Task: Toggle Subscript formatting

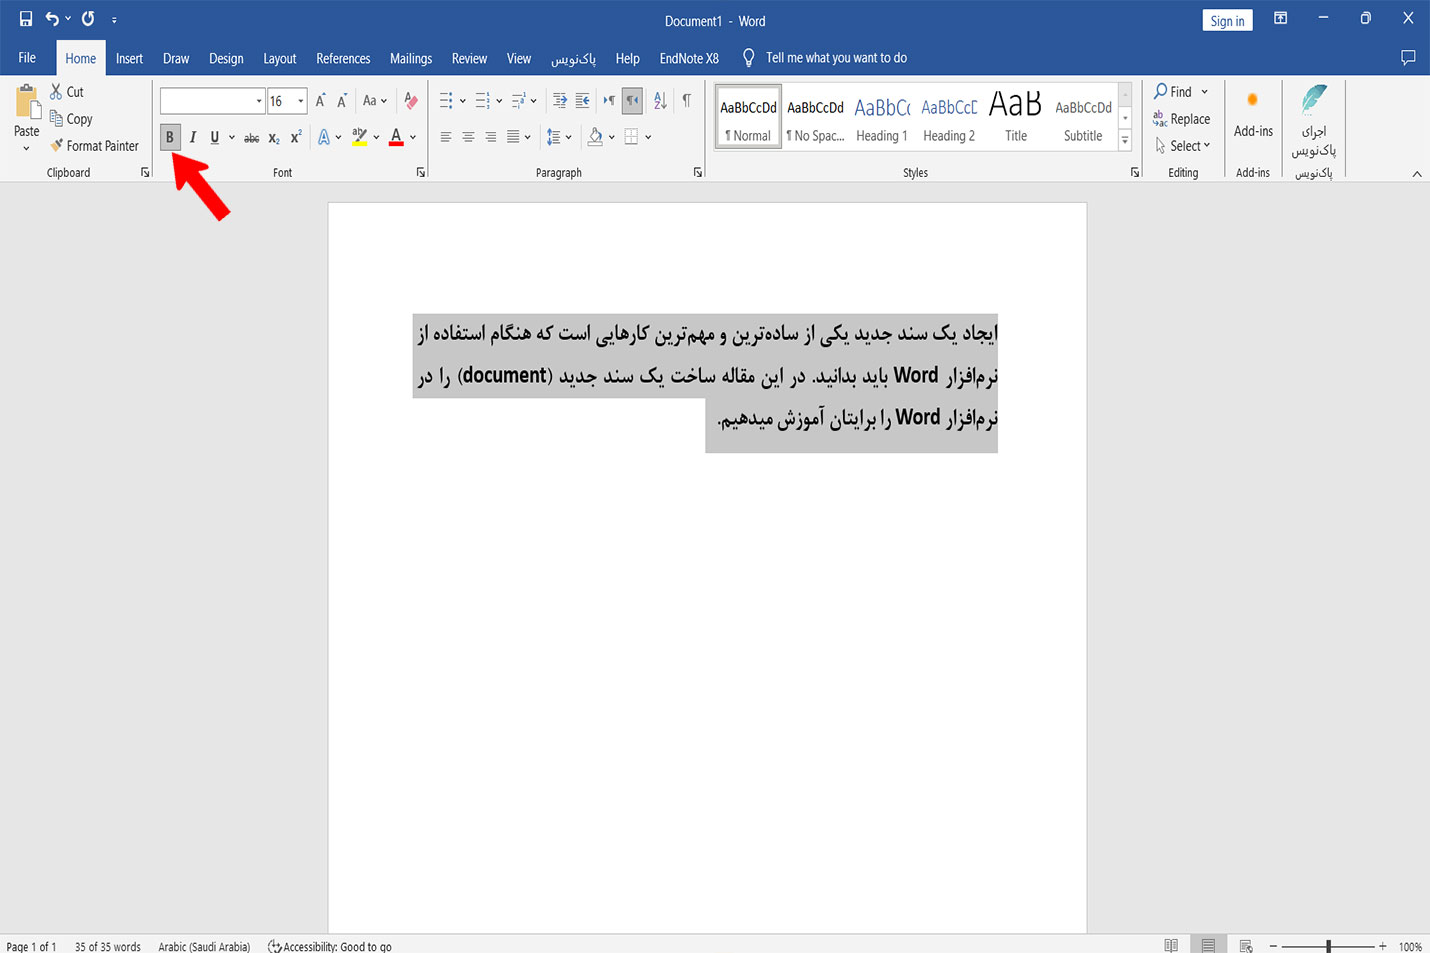Action: [x=274, y=137]
